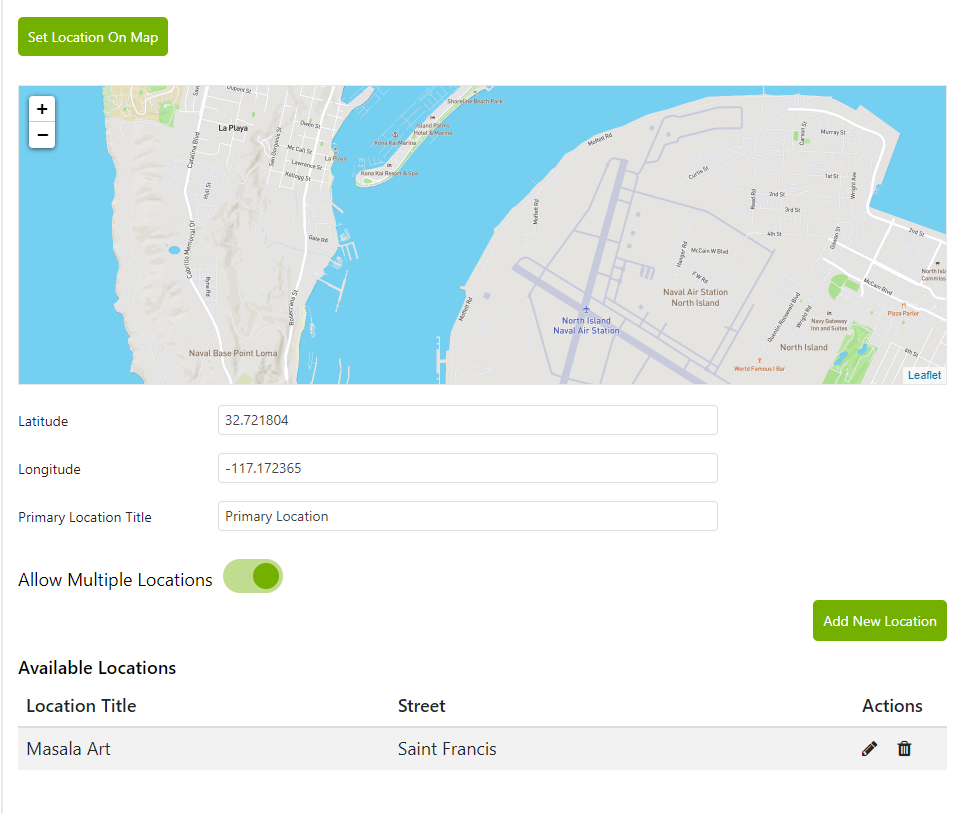960x814 pixels.
Task: Click the Street column header
Action: point(421,706)
